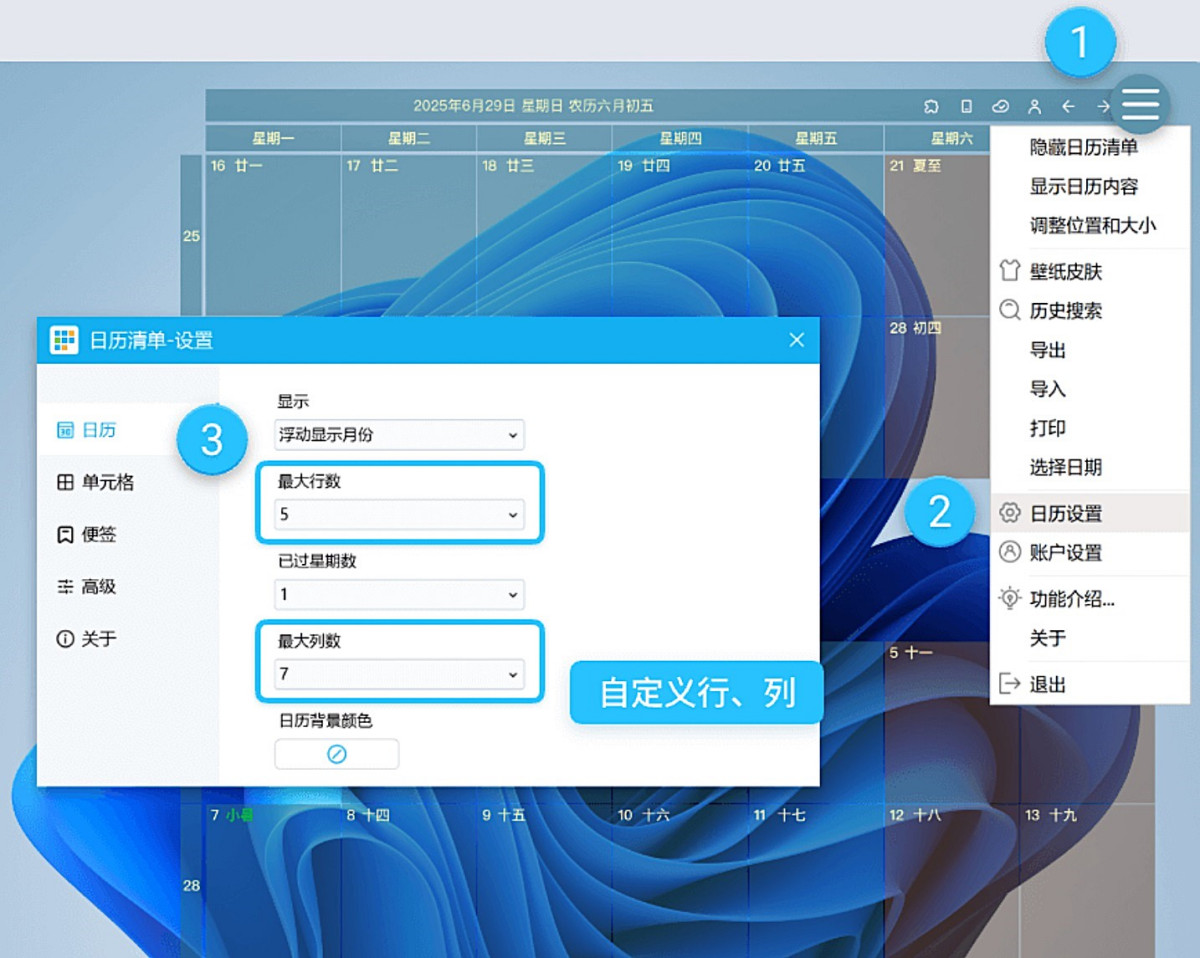Open the 最大行数 dropdown showing 5
Screen dimensions: 1200x958
tap(398, 514)
